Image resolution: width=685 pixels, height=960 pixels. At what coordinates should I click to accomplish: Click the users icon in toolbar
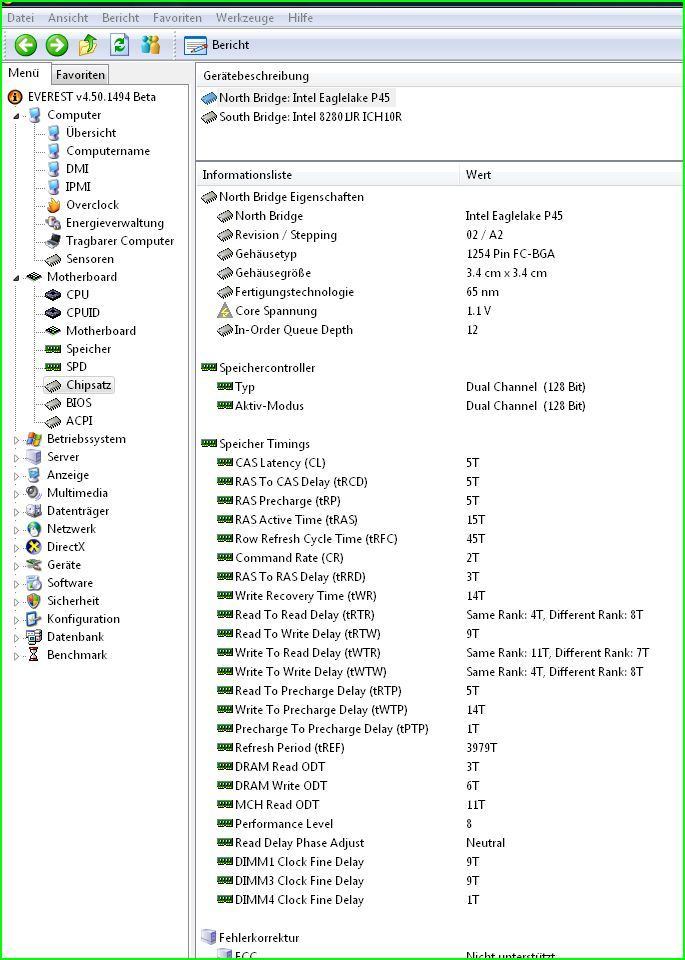(x=150, y=45)
